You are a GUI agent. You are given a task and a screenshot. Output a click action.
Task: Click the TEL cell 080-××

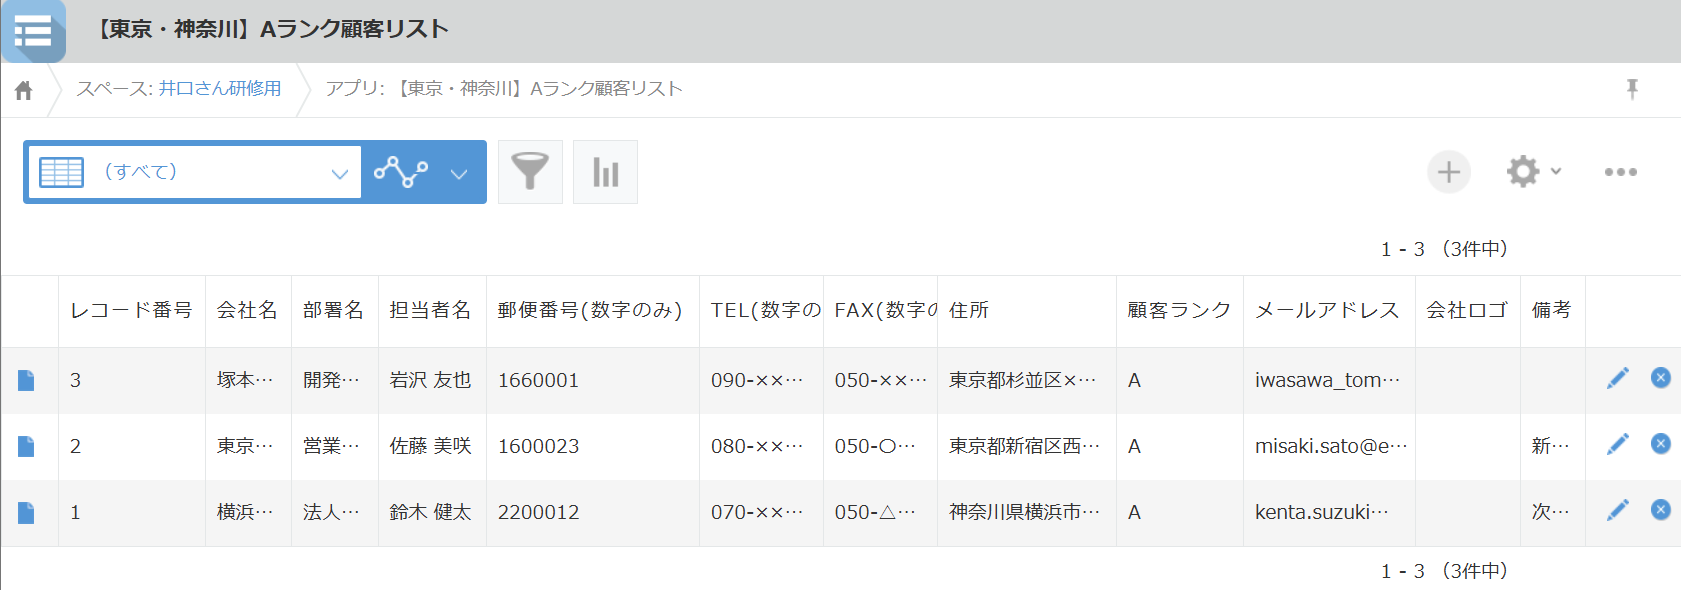coord(761,446)
